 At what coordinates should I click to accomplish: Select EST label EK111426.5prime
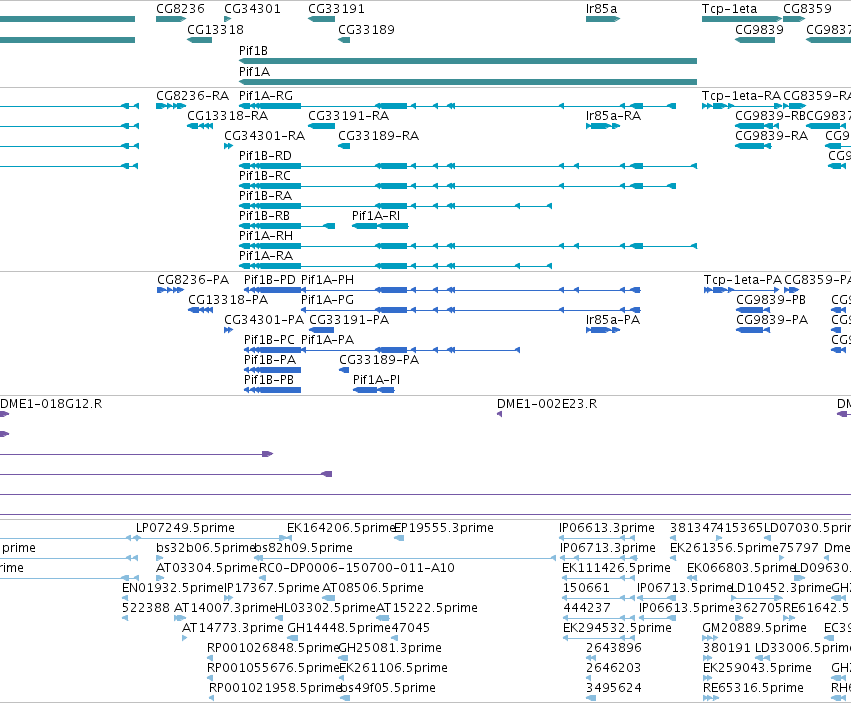click(x=616, y=568)
